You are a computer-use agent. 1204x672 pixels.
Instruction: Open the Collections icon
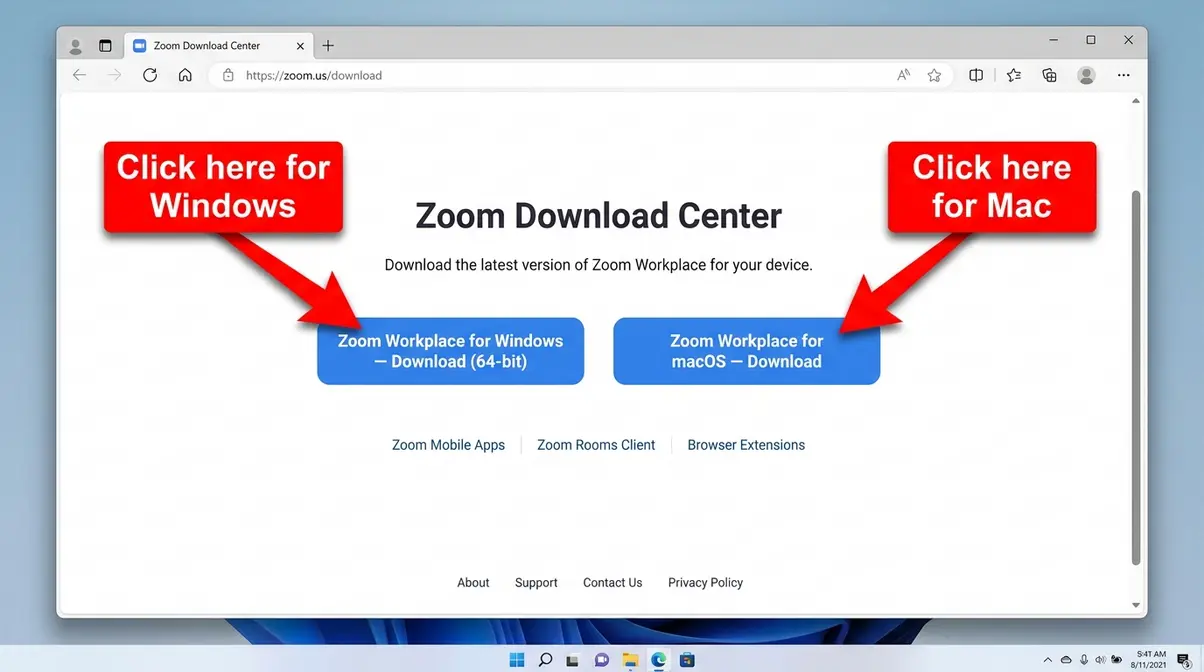(1049, 75)
